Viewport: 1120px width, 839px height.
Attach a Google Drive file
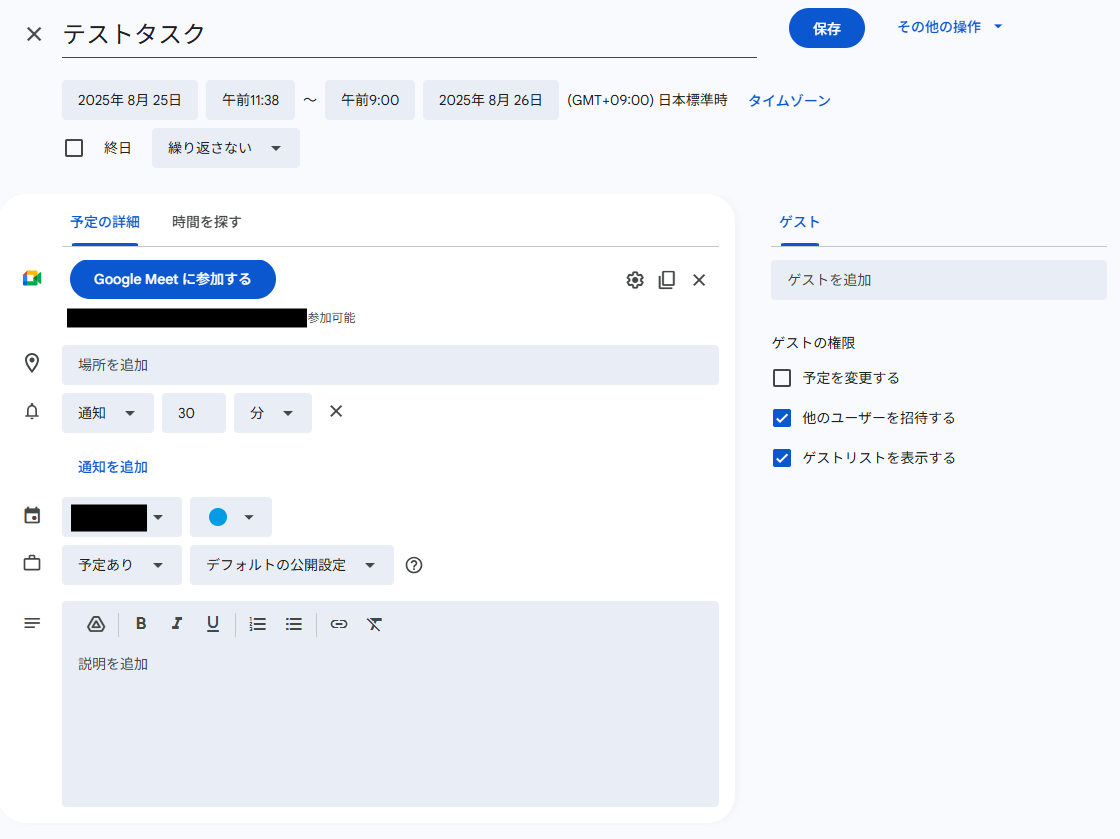click(96, 624)
